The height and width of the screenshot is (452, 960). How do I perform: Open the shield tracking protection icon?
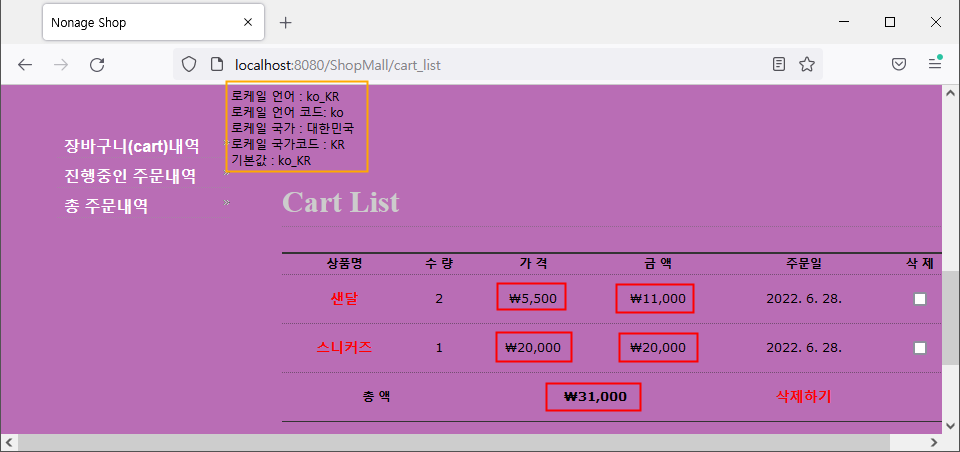click(189, 64)
